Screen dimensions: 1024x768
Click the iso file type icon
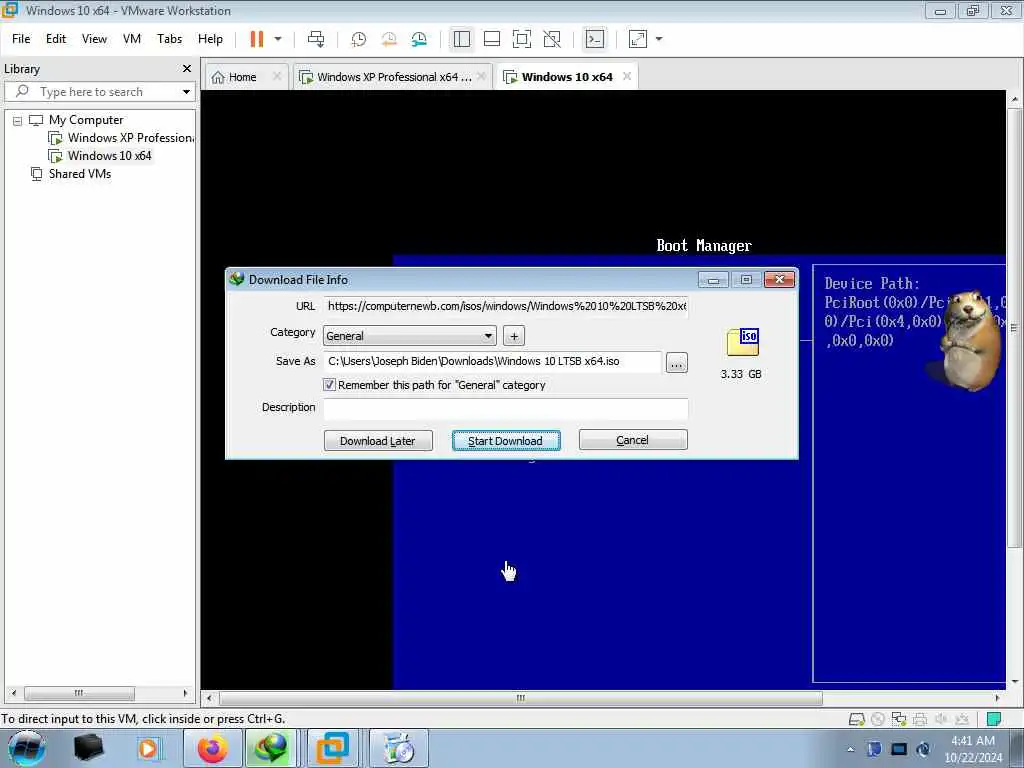point(743,343)
